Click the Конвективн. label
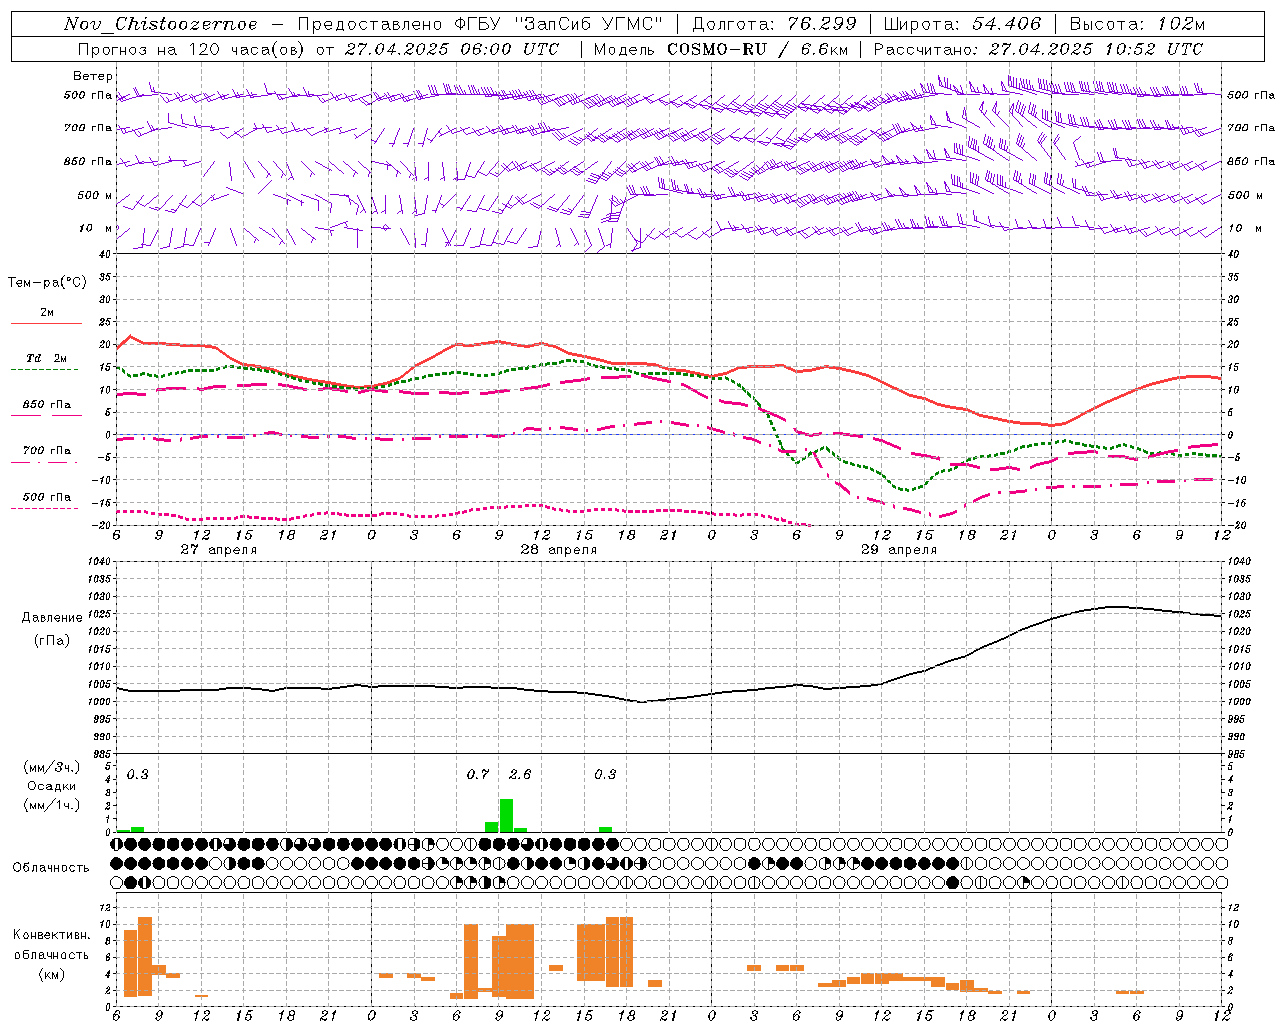 click(52, 935)
